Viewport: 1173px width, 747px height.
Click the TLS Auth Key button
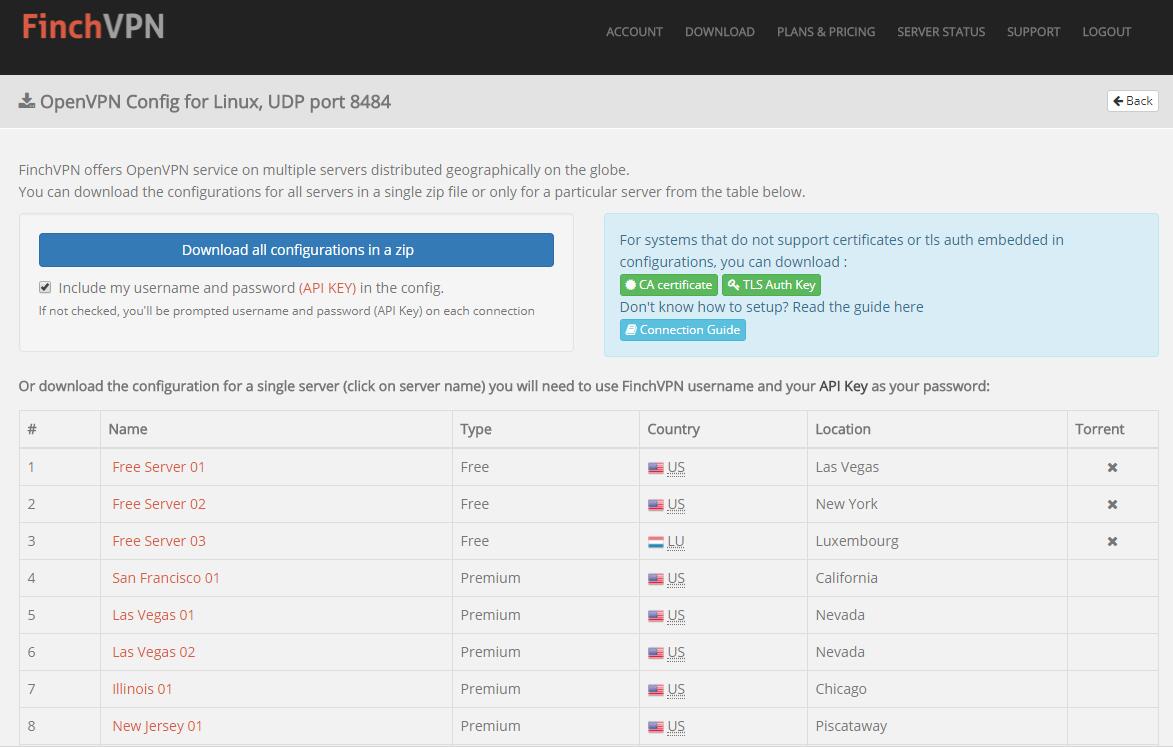771,285
